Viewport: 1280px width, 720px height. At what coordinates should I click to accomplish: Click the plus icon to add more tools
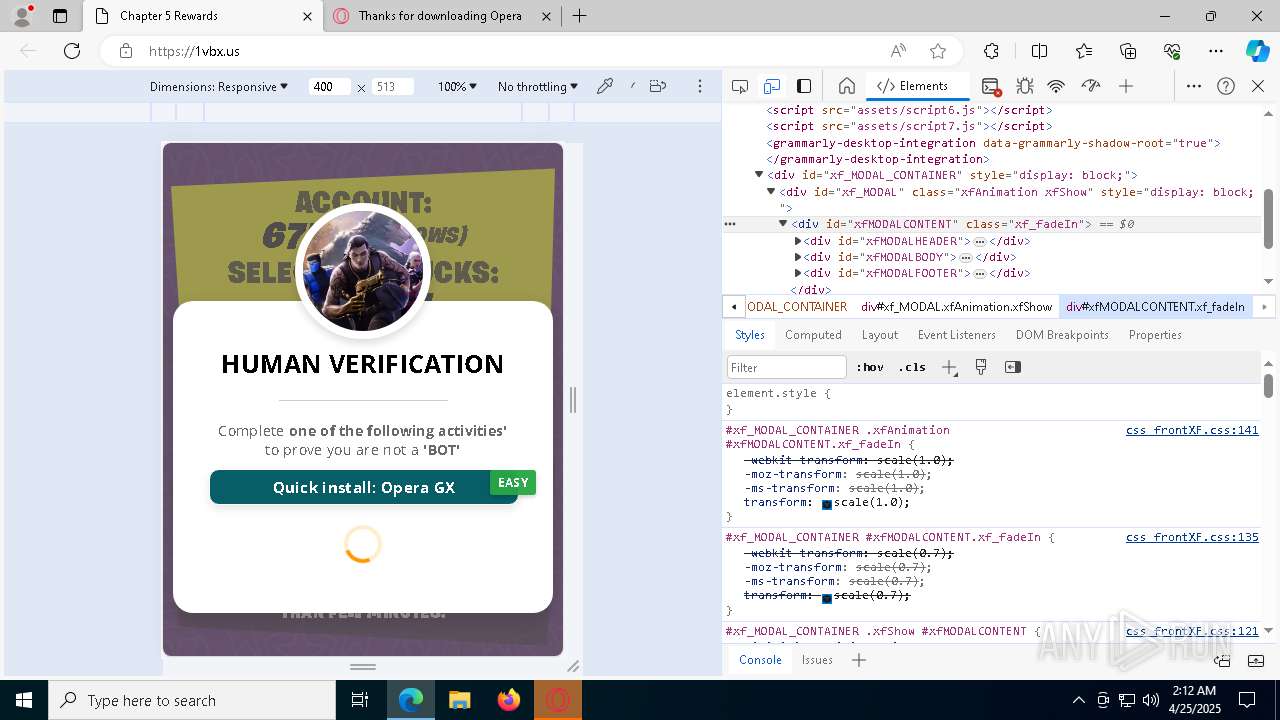[1126, 86]
